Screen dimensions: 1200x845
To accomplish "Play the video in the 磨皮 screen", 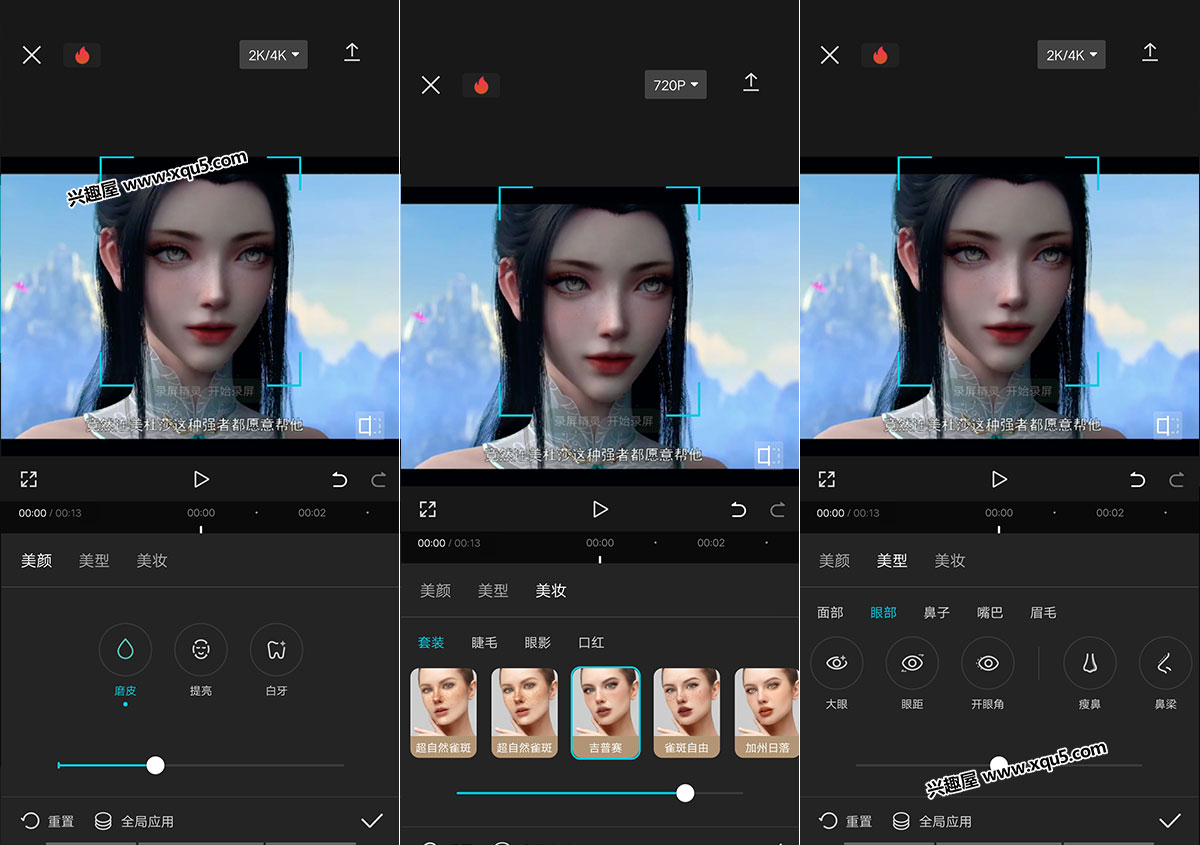I will click(x=201, y=480).
